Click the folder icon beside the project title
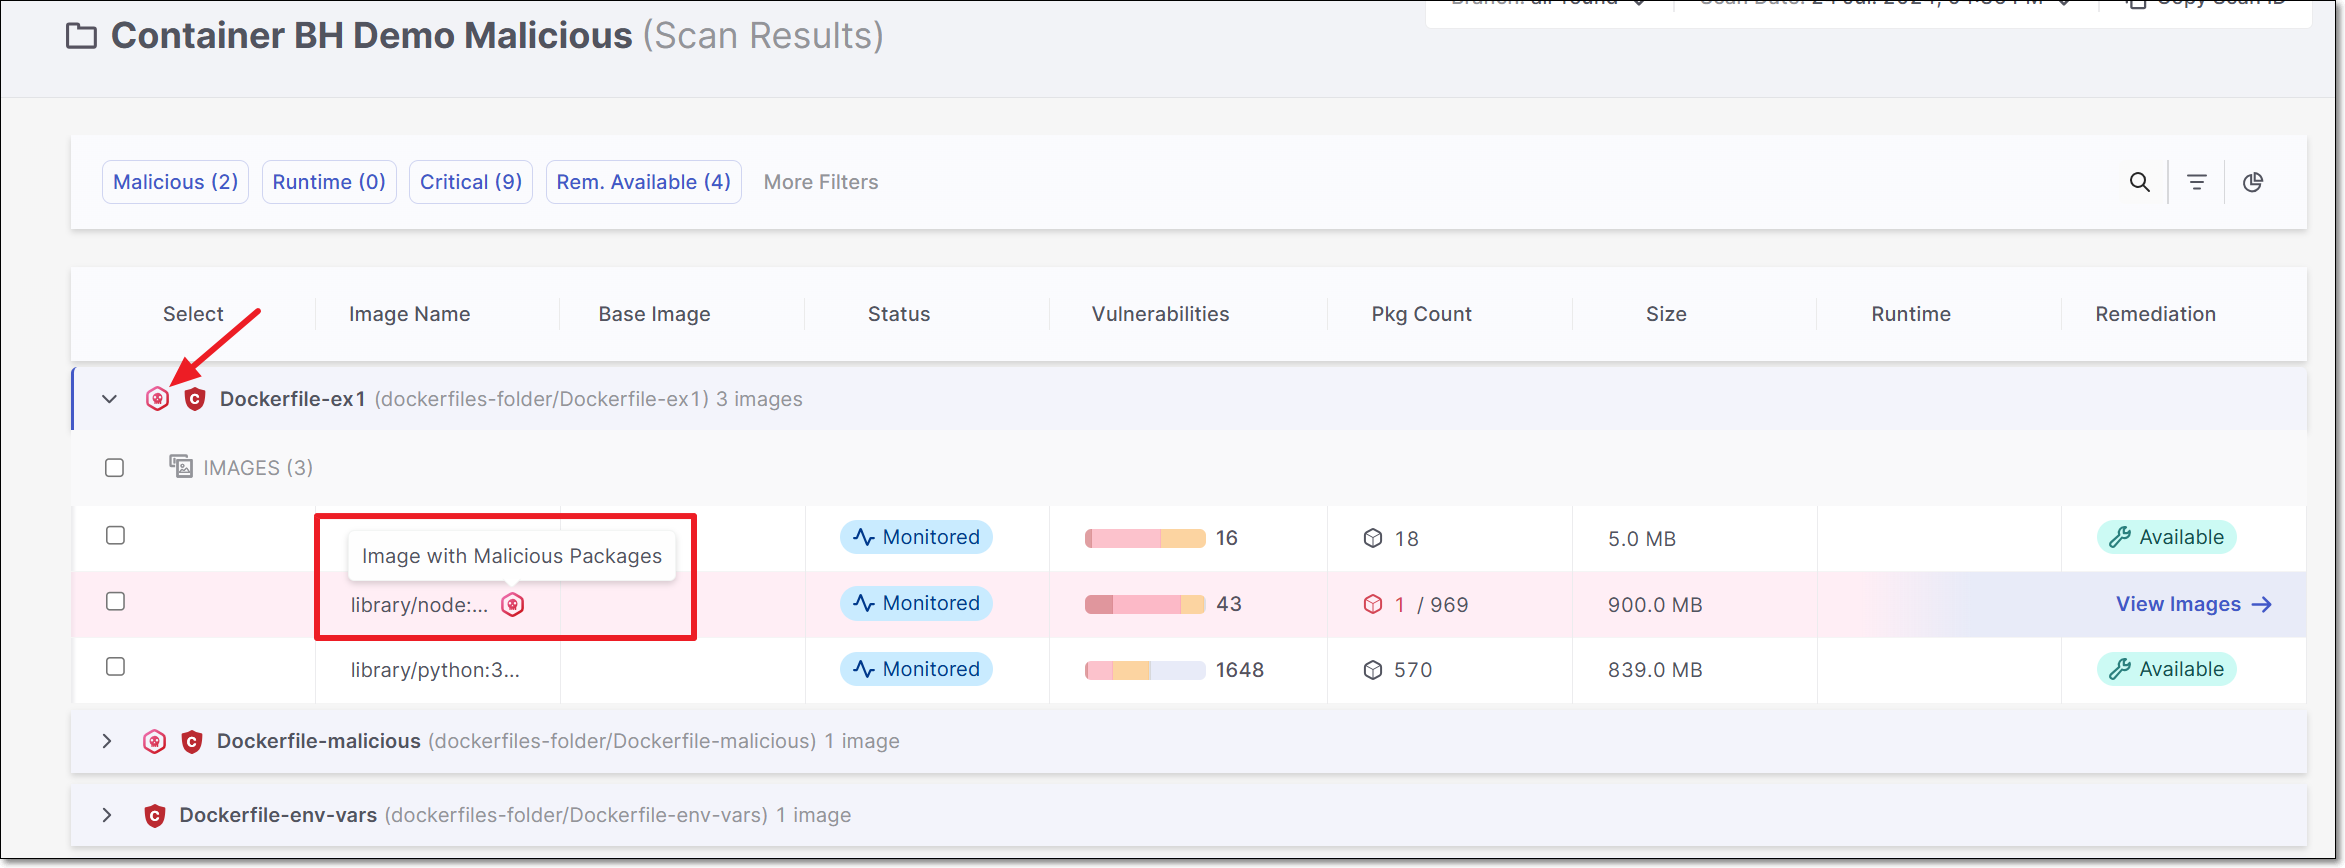2345x868 pixels. [81, 36]
